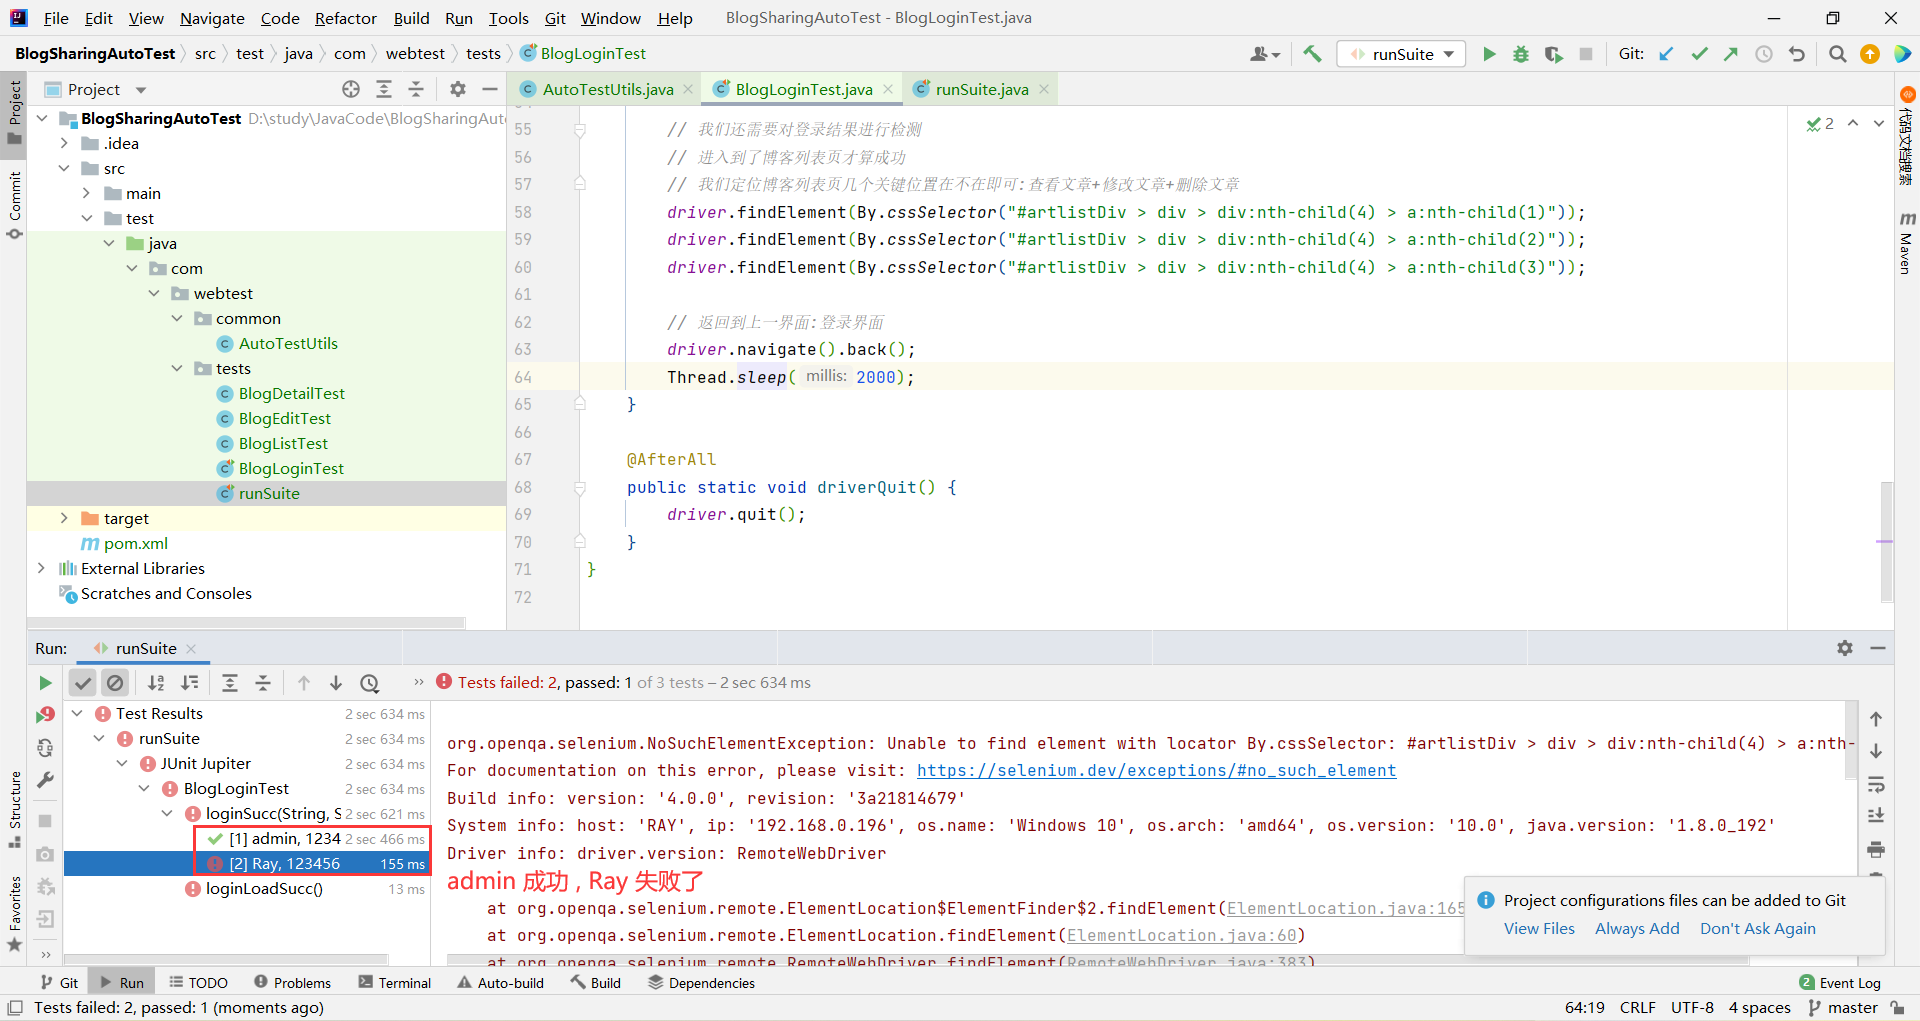1920x1021 pixels.
Task: Debug runSuite using the bug icon
Action: point(1521,54)
